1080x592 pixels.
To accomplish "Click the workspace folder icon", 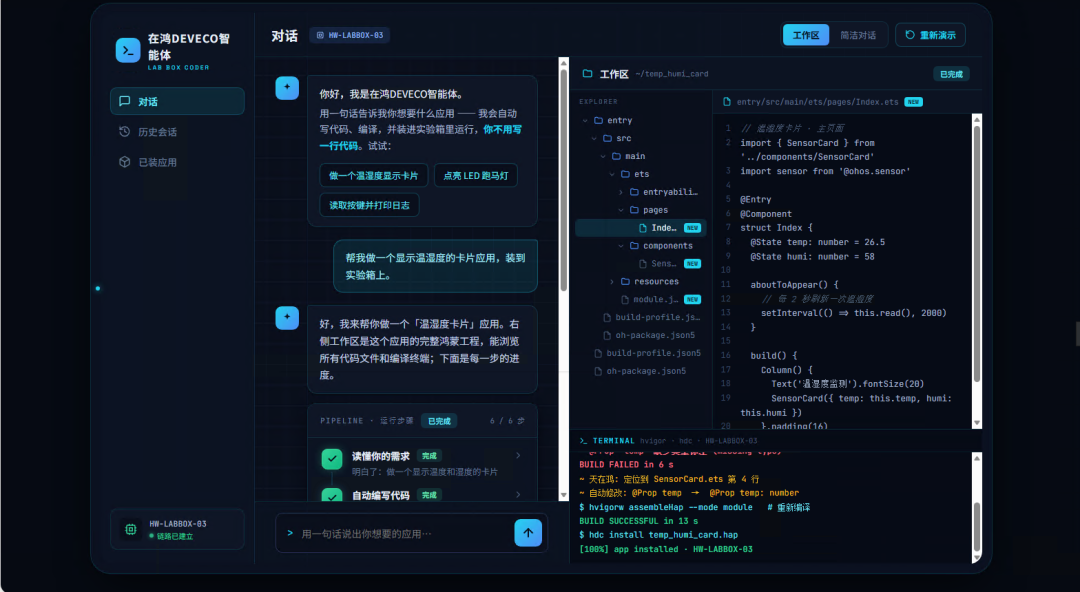I will point(588,74).
